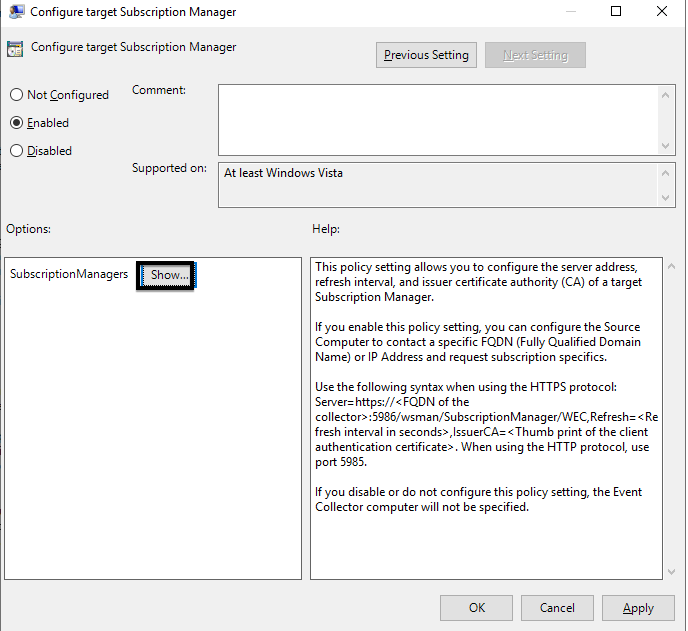Click the Help pane scroll down arrow
This screenshot has width=688, height=631.
(671, 572)
